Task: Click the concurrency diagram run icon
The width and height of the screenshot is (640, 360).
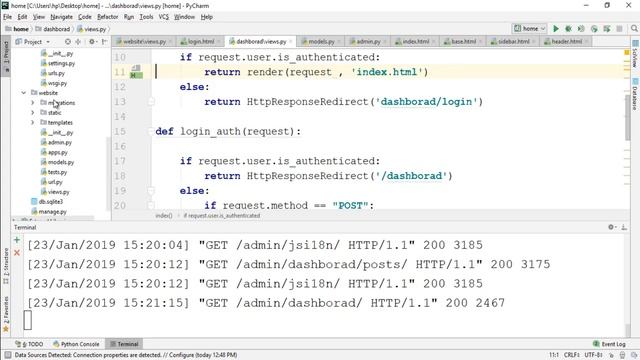Action: (x=607, y=29)
